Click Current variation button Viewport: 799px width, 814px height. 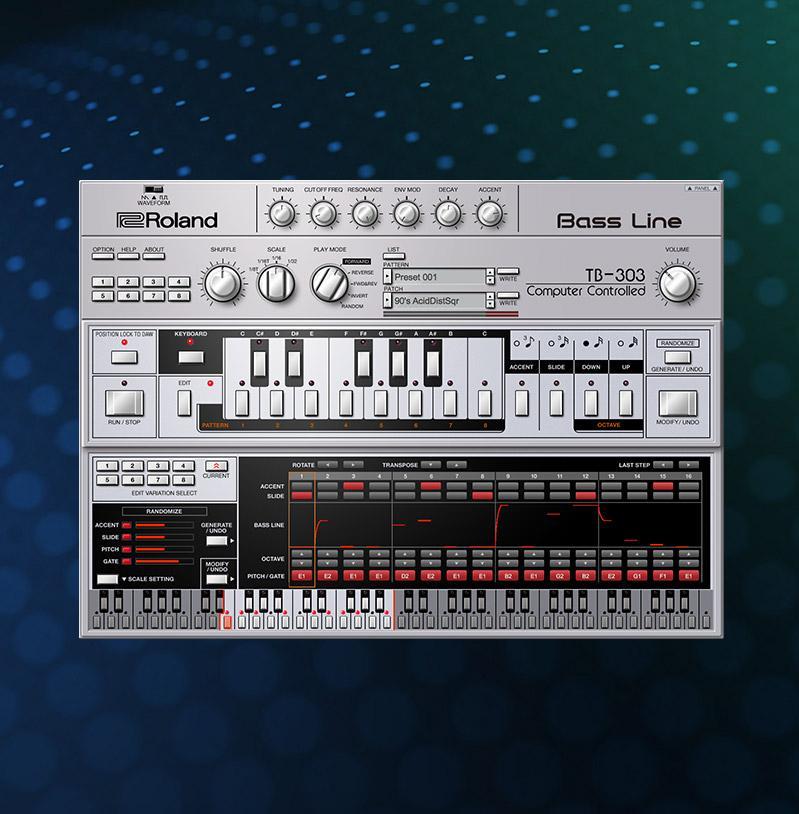click(216, 466)
